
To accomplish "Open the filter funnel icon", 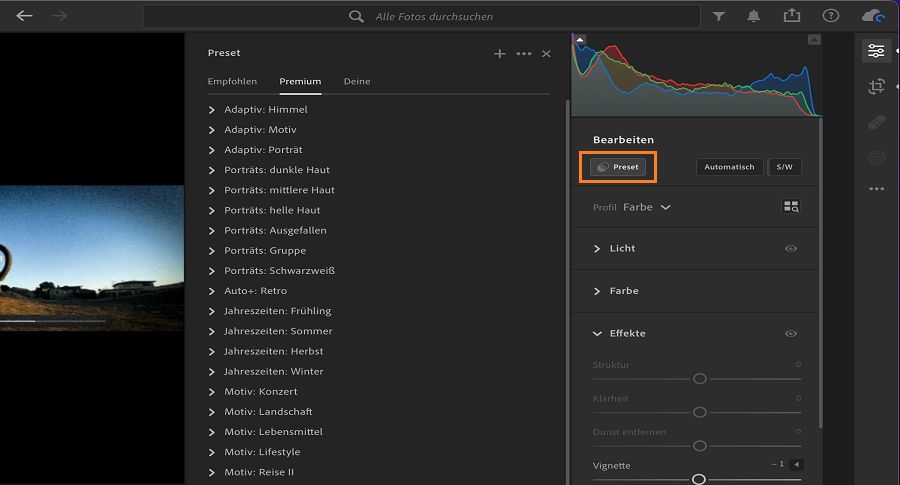I will point(719,17).
